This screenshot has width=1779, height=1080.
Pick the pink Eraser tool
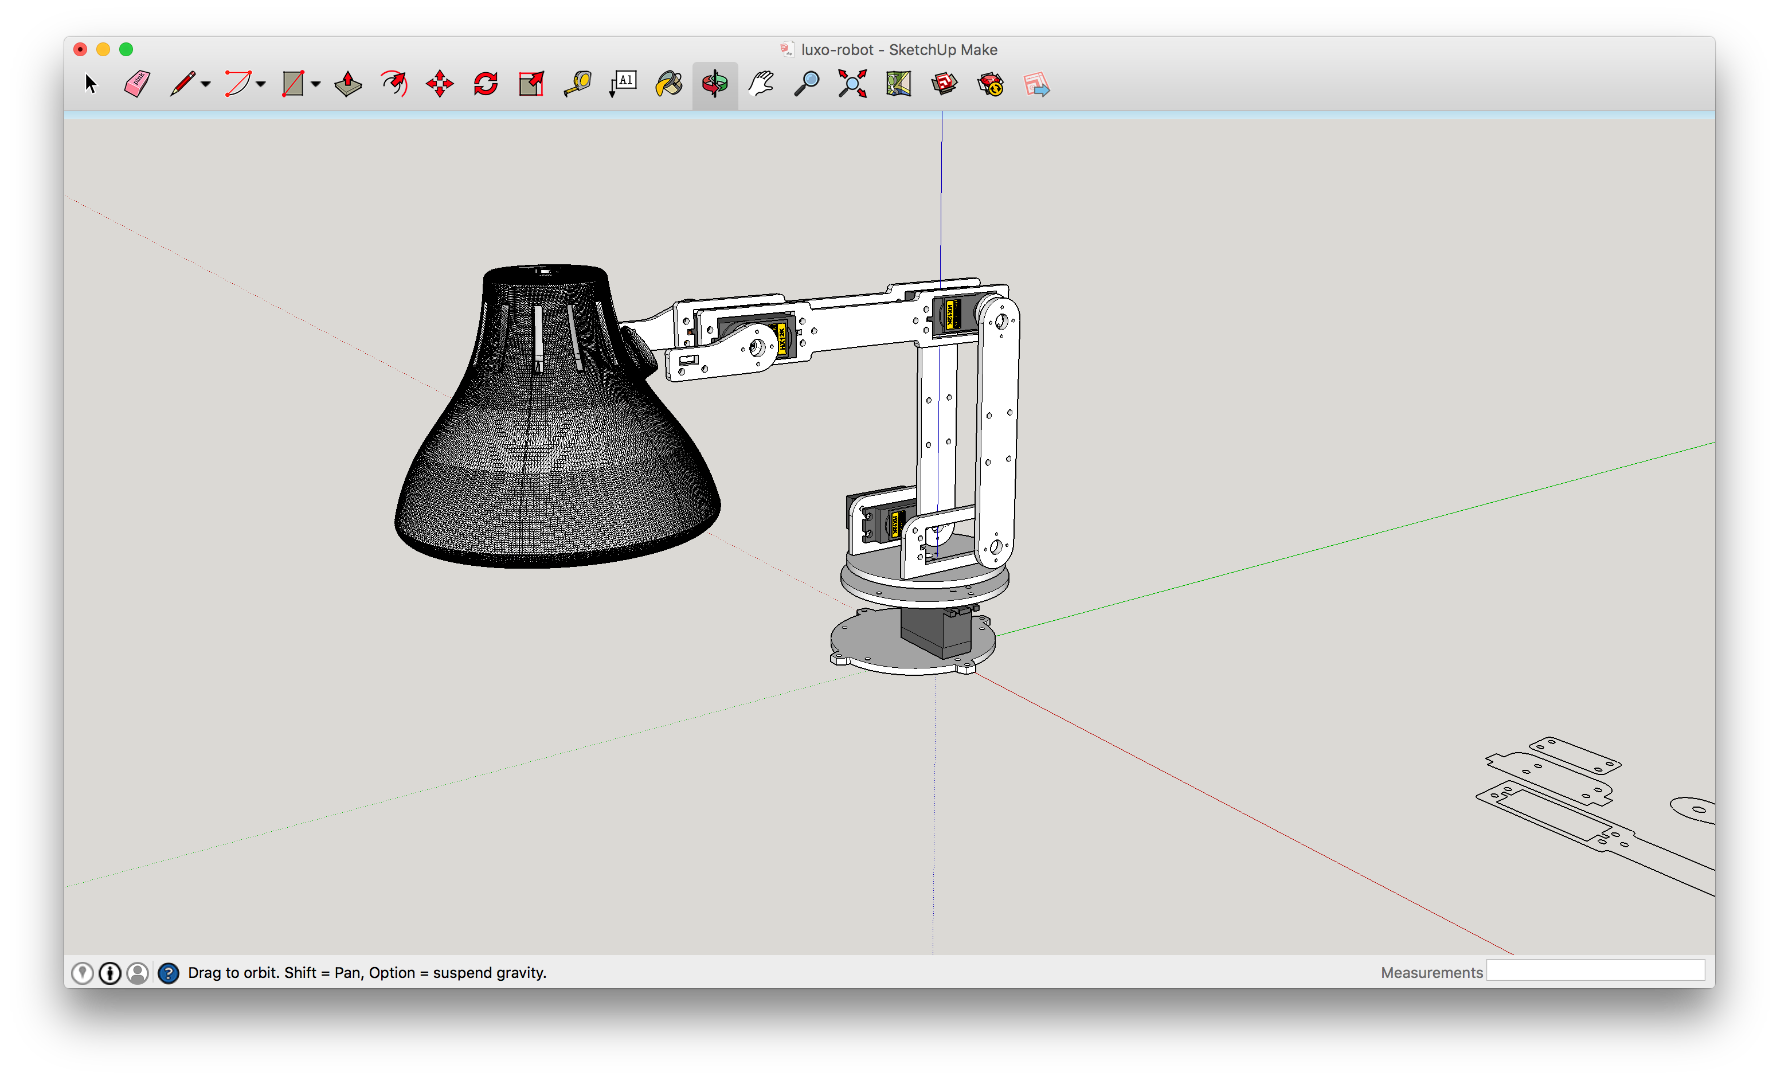tap(137, 85)
